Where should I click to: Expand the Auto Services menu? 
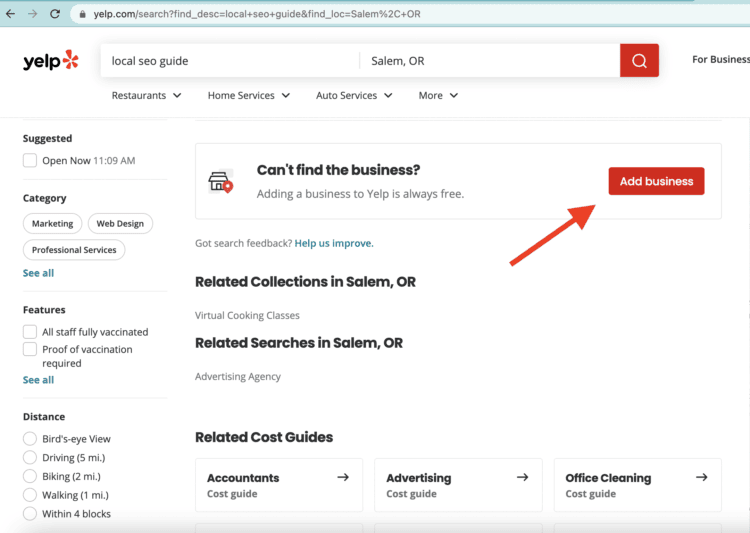pyautogui.click(x=354, y=96)
